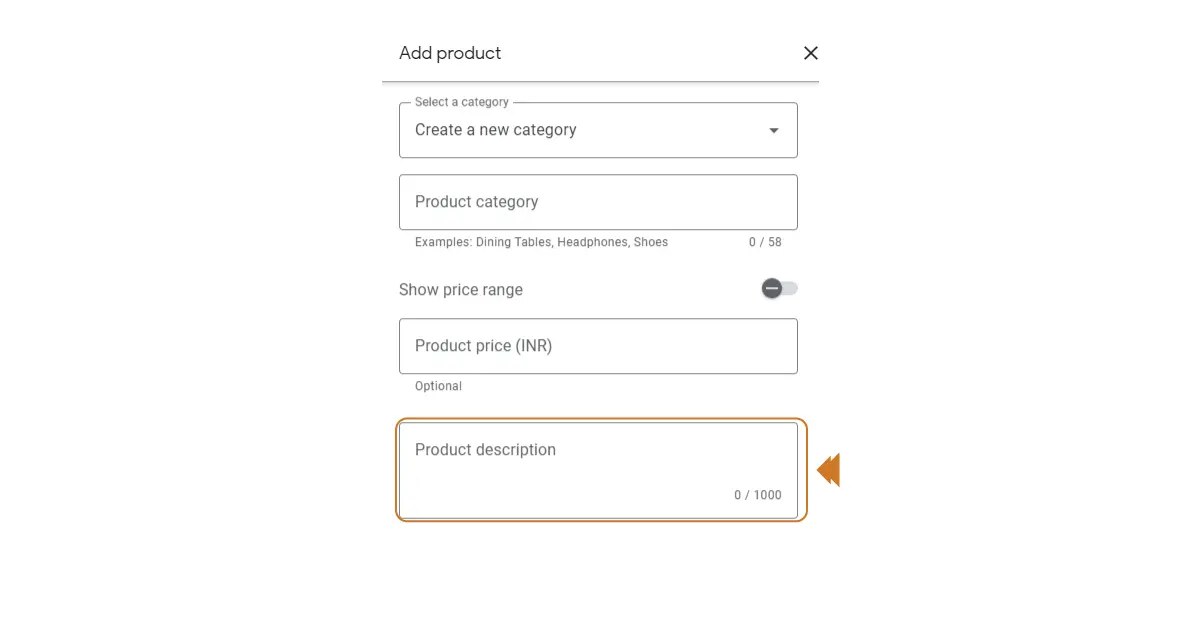Click the 0 / 1000 character counter
This screenshot has height=628, width=1200.
(758, 495)
